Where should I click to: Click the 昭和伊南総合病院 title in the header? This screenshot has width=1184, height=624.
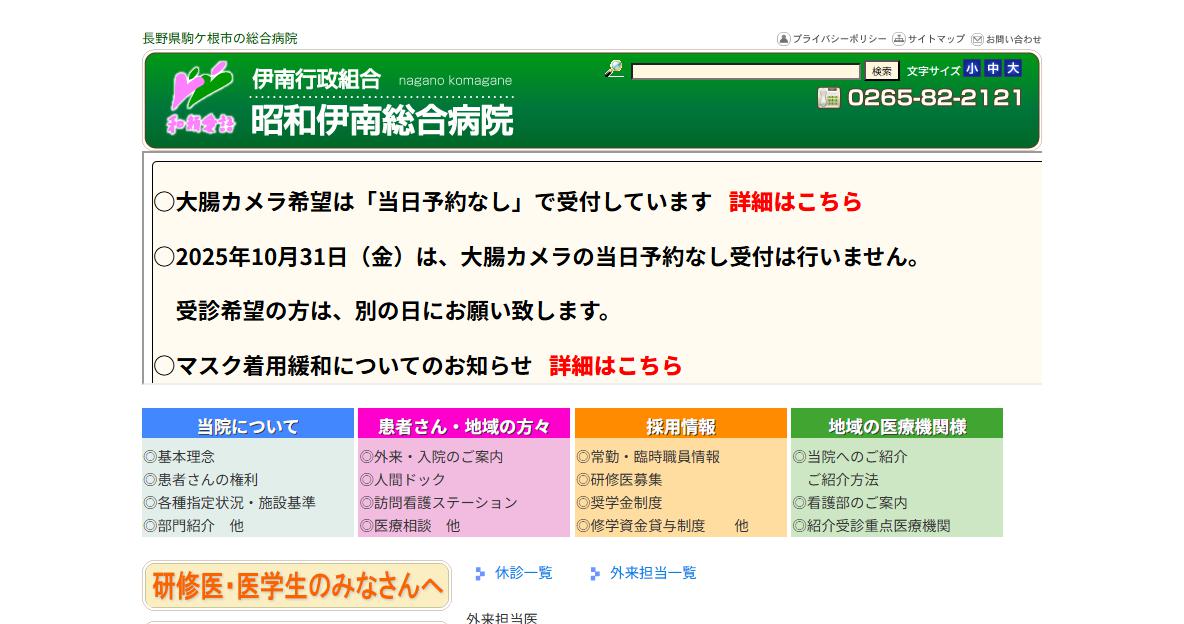[x=382, y=121]
